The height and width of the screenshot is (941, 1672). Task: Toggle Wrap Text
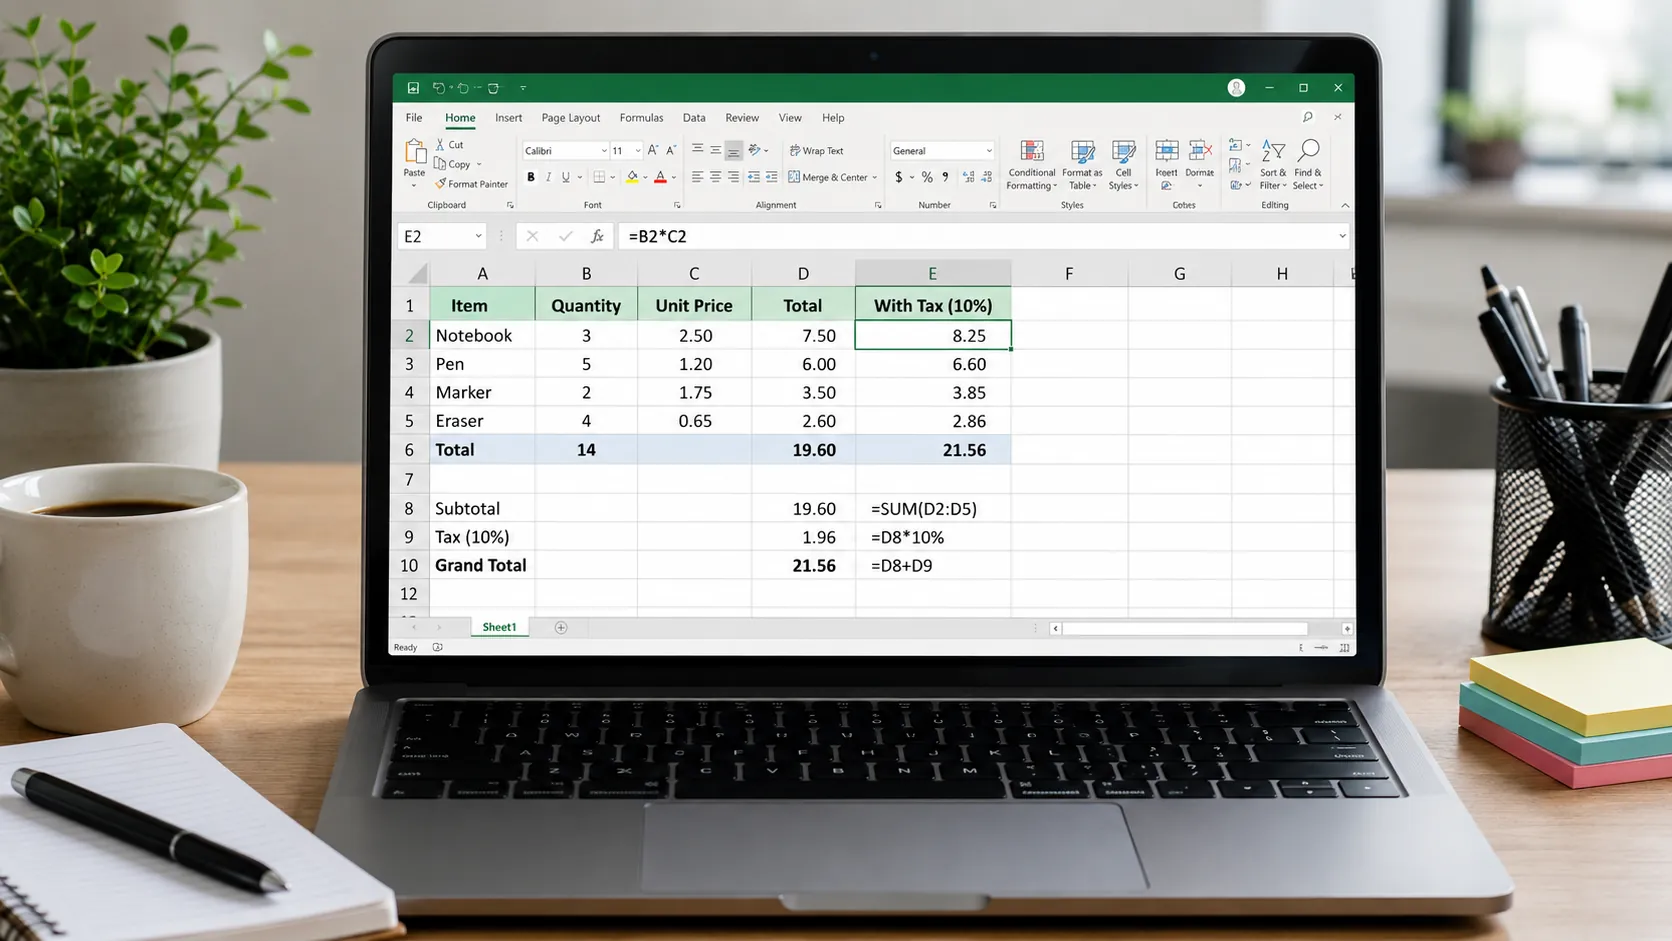(x=817, y=151)
